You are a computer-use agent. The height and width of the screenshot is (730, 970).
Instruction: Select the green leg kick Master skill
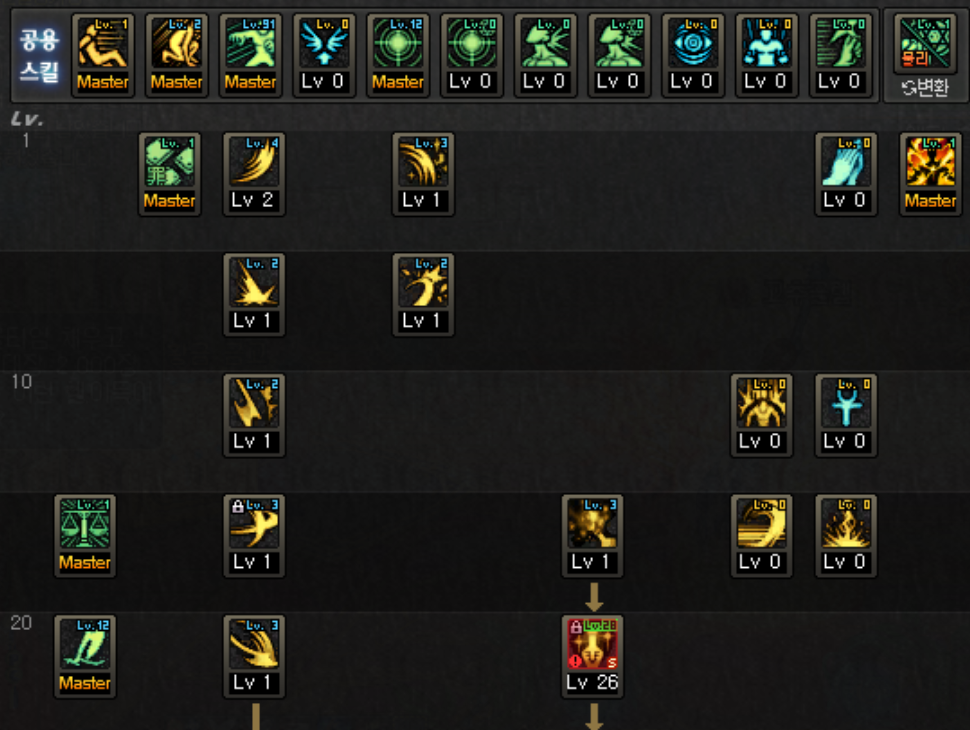click(x=85, y=656)
